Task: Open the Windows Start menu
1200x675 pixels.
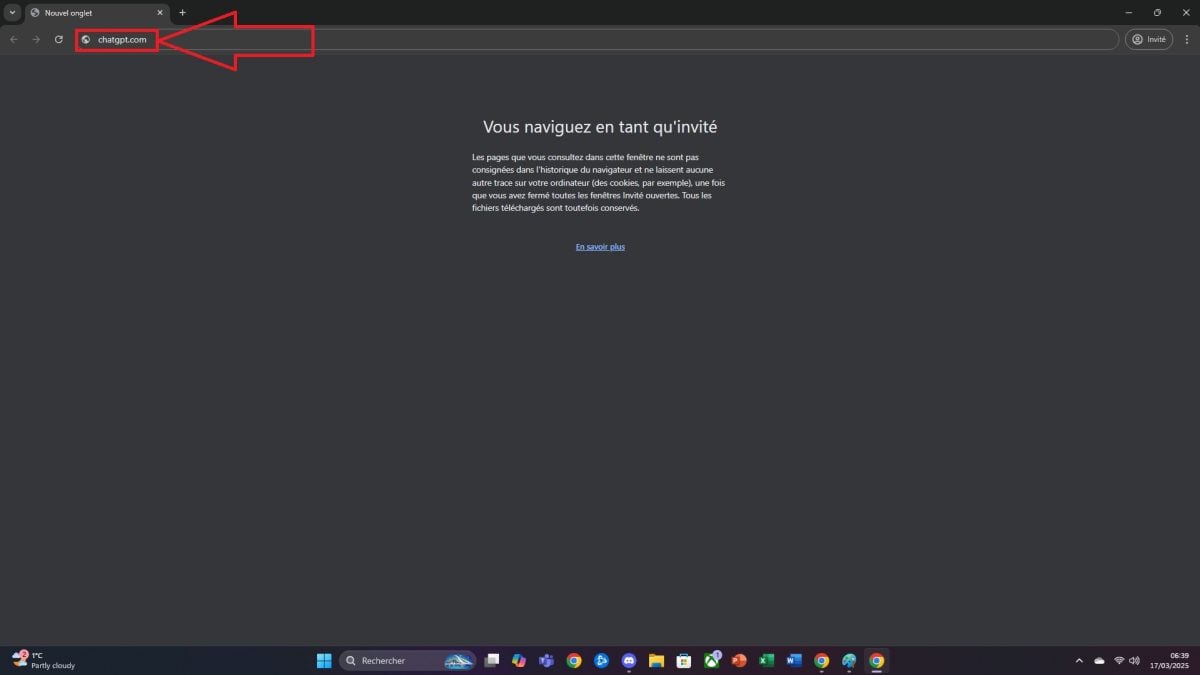Action: (x=324, y=660)
